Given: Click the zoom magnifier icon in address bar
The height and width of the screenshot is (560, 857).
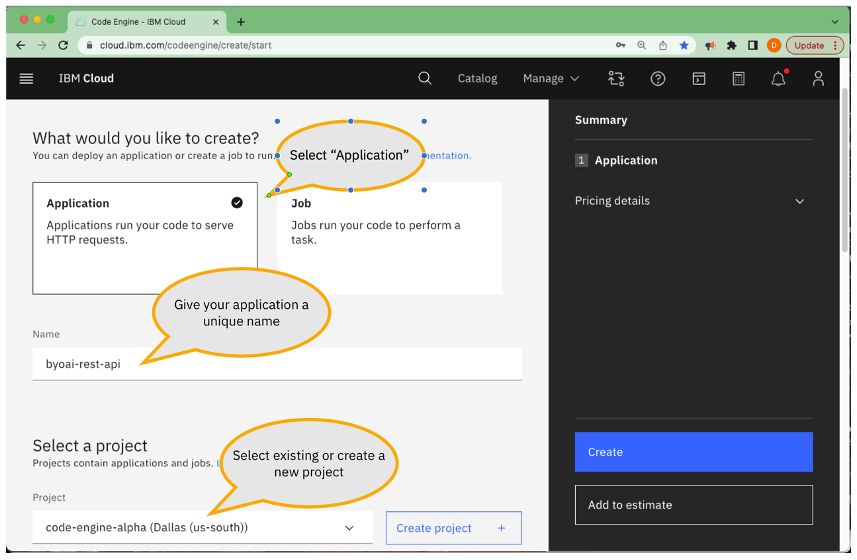Looking at the screenshot, I should point(642,45).
